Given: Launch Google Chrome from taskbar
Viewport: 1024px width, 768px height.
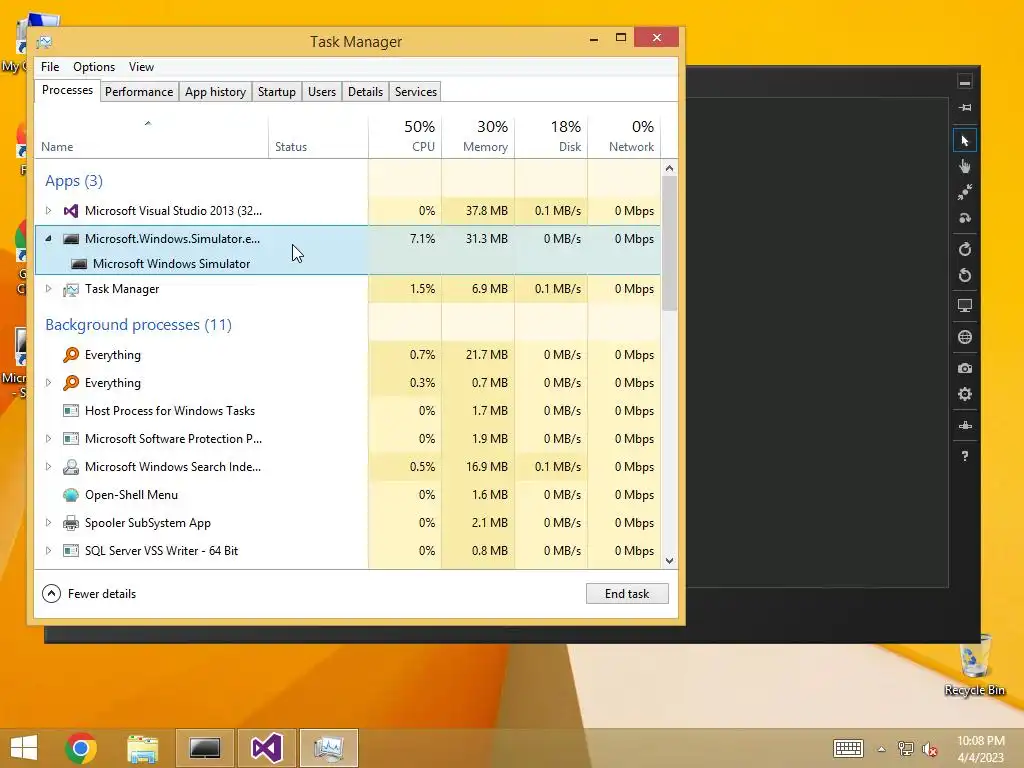Looking at the screenshot, I should point(80,748).
